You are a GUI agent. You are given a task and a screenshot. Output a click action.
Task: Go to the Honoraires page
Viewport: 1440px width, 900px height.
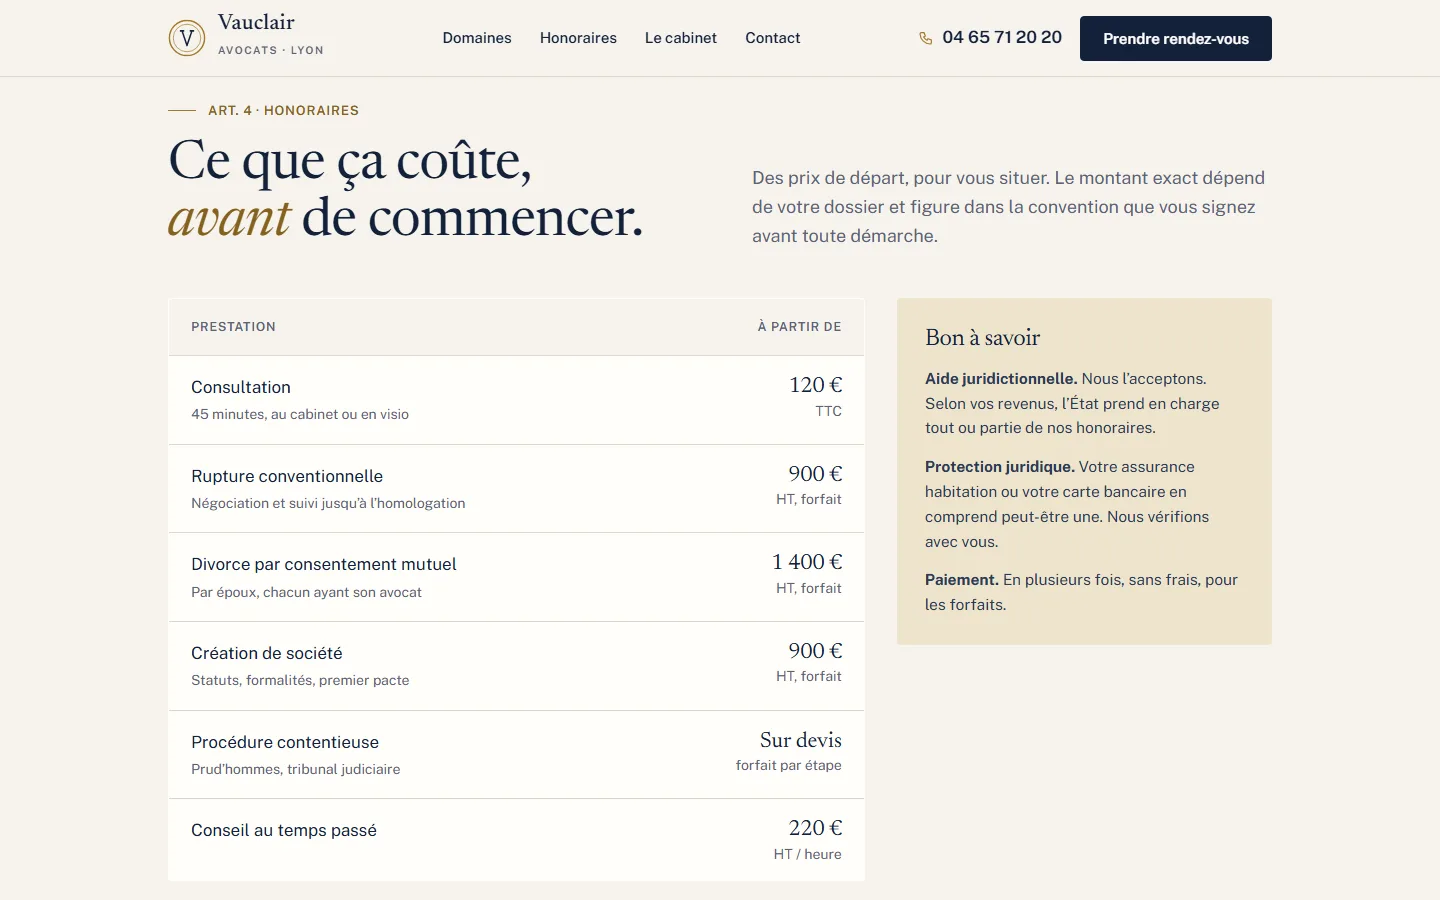coord(578,38)
